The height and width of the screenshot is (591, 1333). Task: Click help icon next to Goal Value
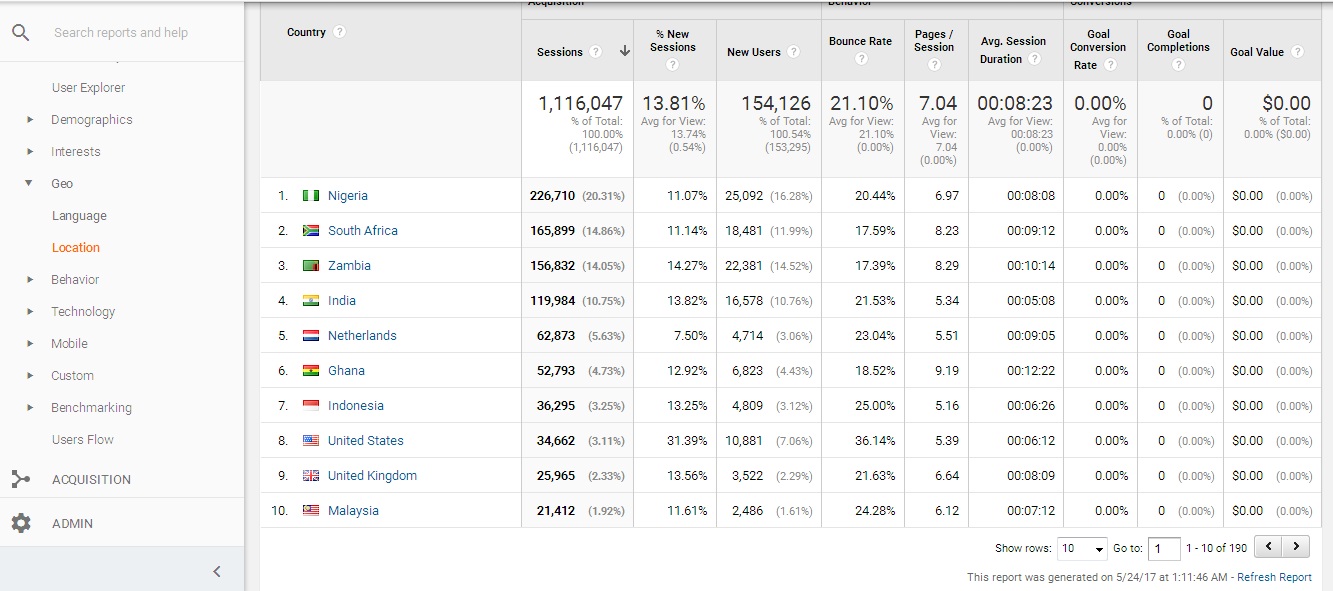point(1297,52)
